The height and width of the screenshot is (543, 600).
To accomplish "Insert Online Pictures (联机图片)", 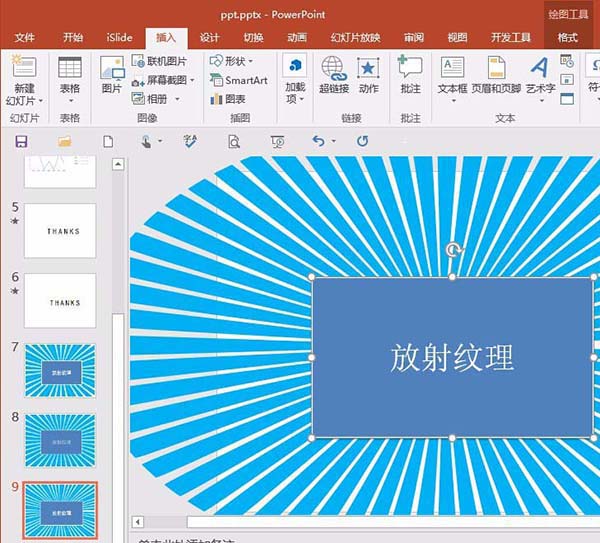I will (159, 61).
